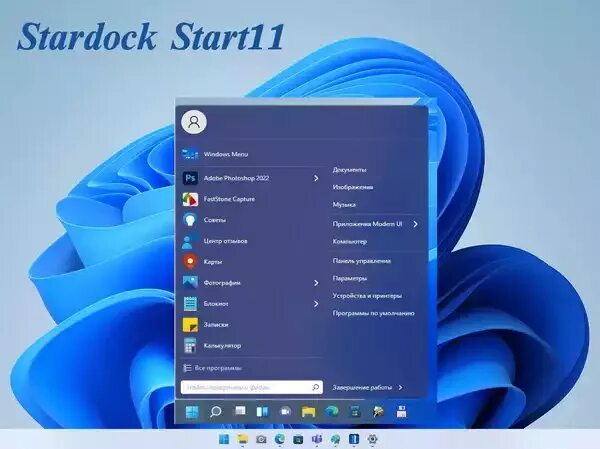Open Settings gear on the light bottom taskbar

pyautogui.click(x=373, y=439)
